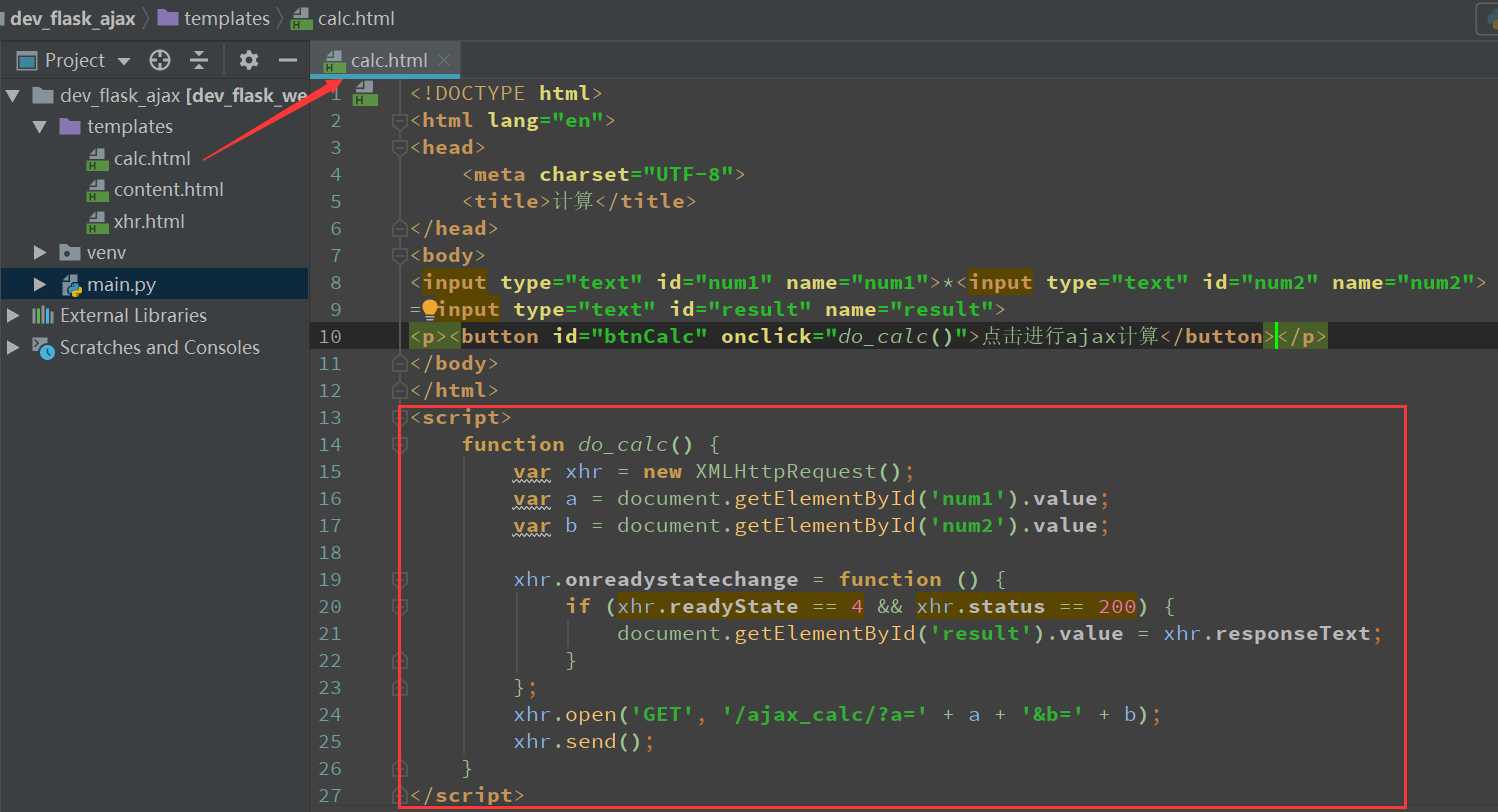The image size is (1498, 812).
Task: Open Project panel gear settings
Action: click(x=249, y=60)
